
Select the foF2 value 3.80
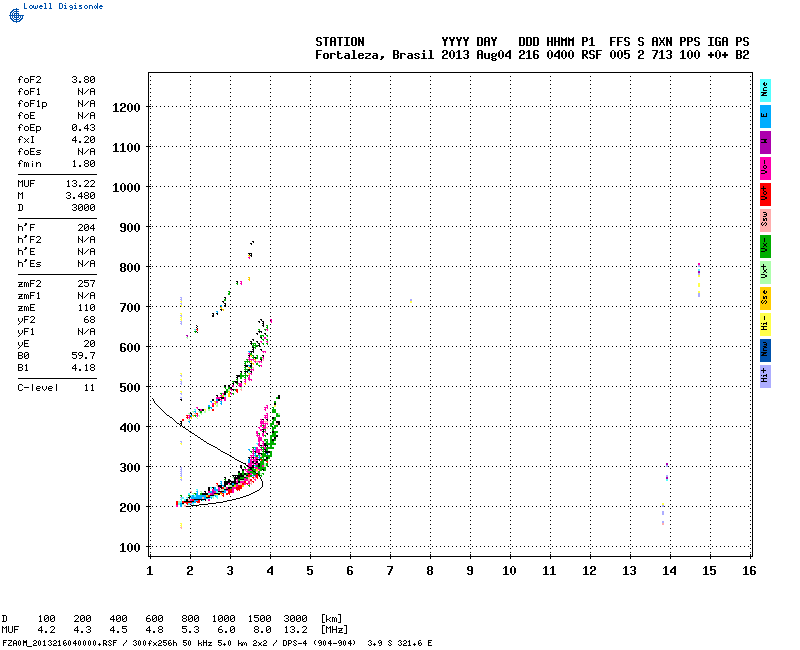[x=83, y=80]
